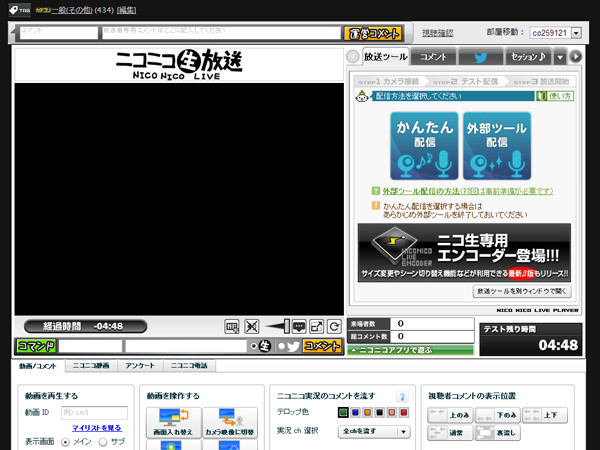This screenshot has width=600, height=450.
Task: Select the 動画/コメント bottom tab
Action: click(x=38, y=366)
